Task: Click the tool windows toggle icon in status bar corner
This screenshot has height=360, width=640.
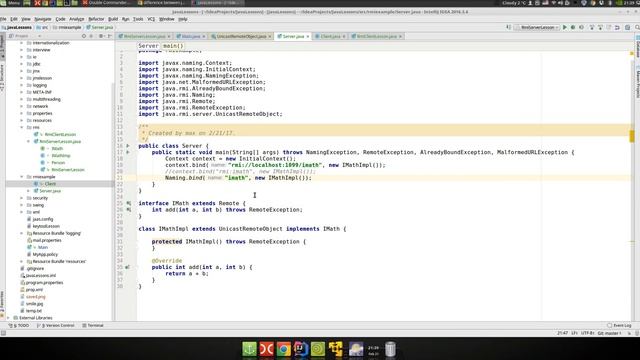Action: coord(3,333)
